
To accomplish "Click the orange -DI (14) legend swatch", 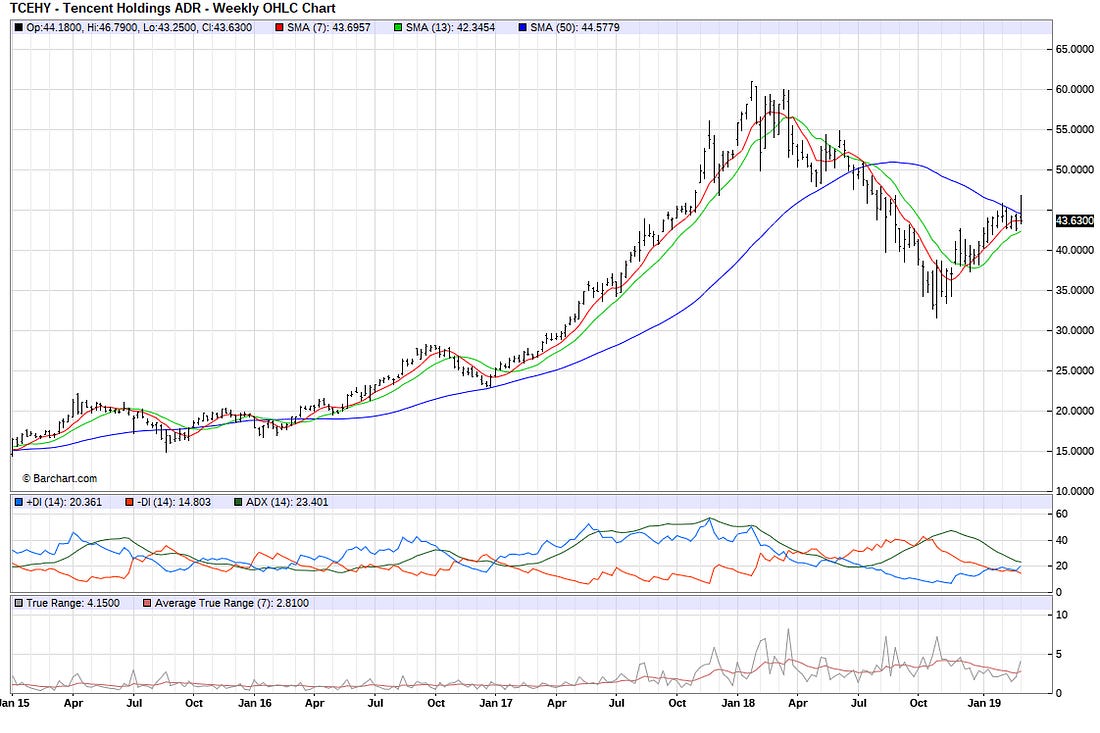I will point(129,502).
